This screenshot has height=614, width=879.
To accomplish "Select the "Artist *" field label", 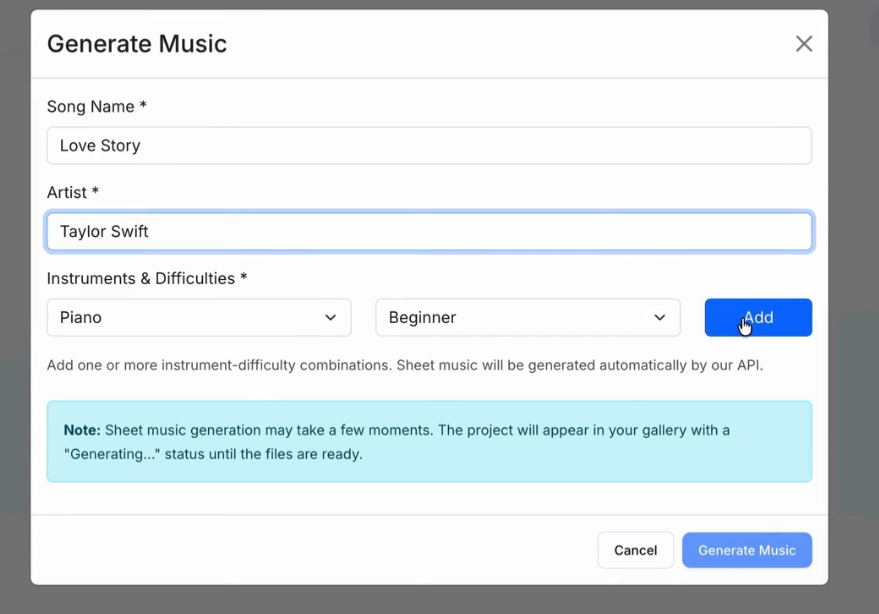I will coord(73,192).
